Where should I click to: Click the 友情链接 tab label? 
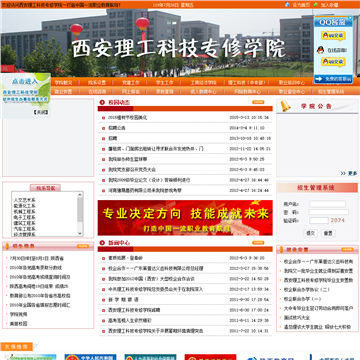[16, 347]
